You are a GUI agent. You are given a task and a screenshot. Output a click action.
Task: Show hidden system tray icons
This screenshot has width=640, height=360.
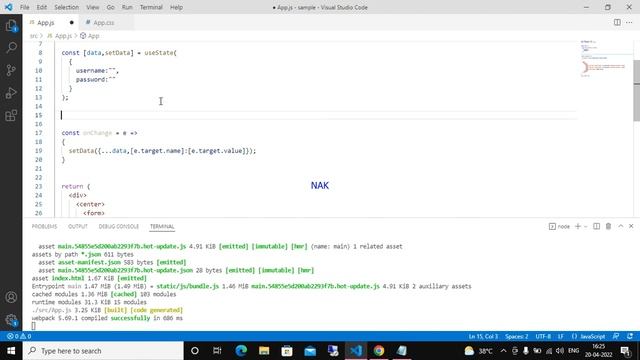(x=503, y=351)
